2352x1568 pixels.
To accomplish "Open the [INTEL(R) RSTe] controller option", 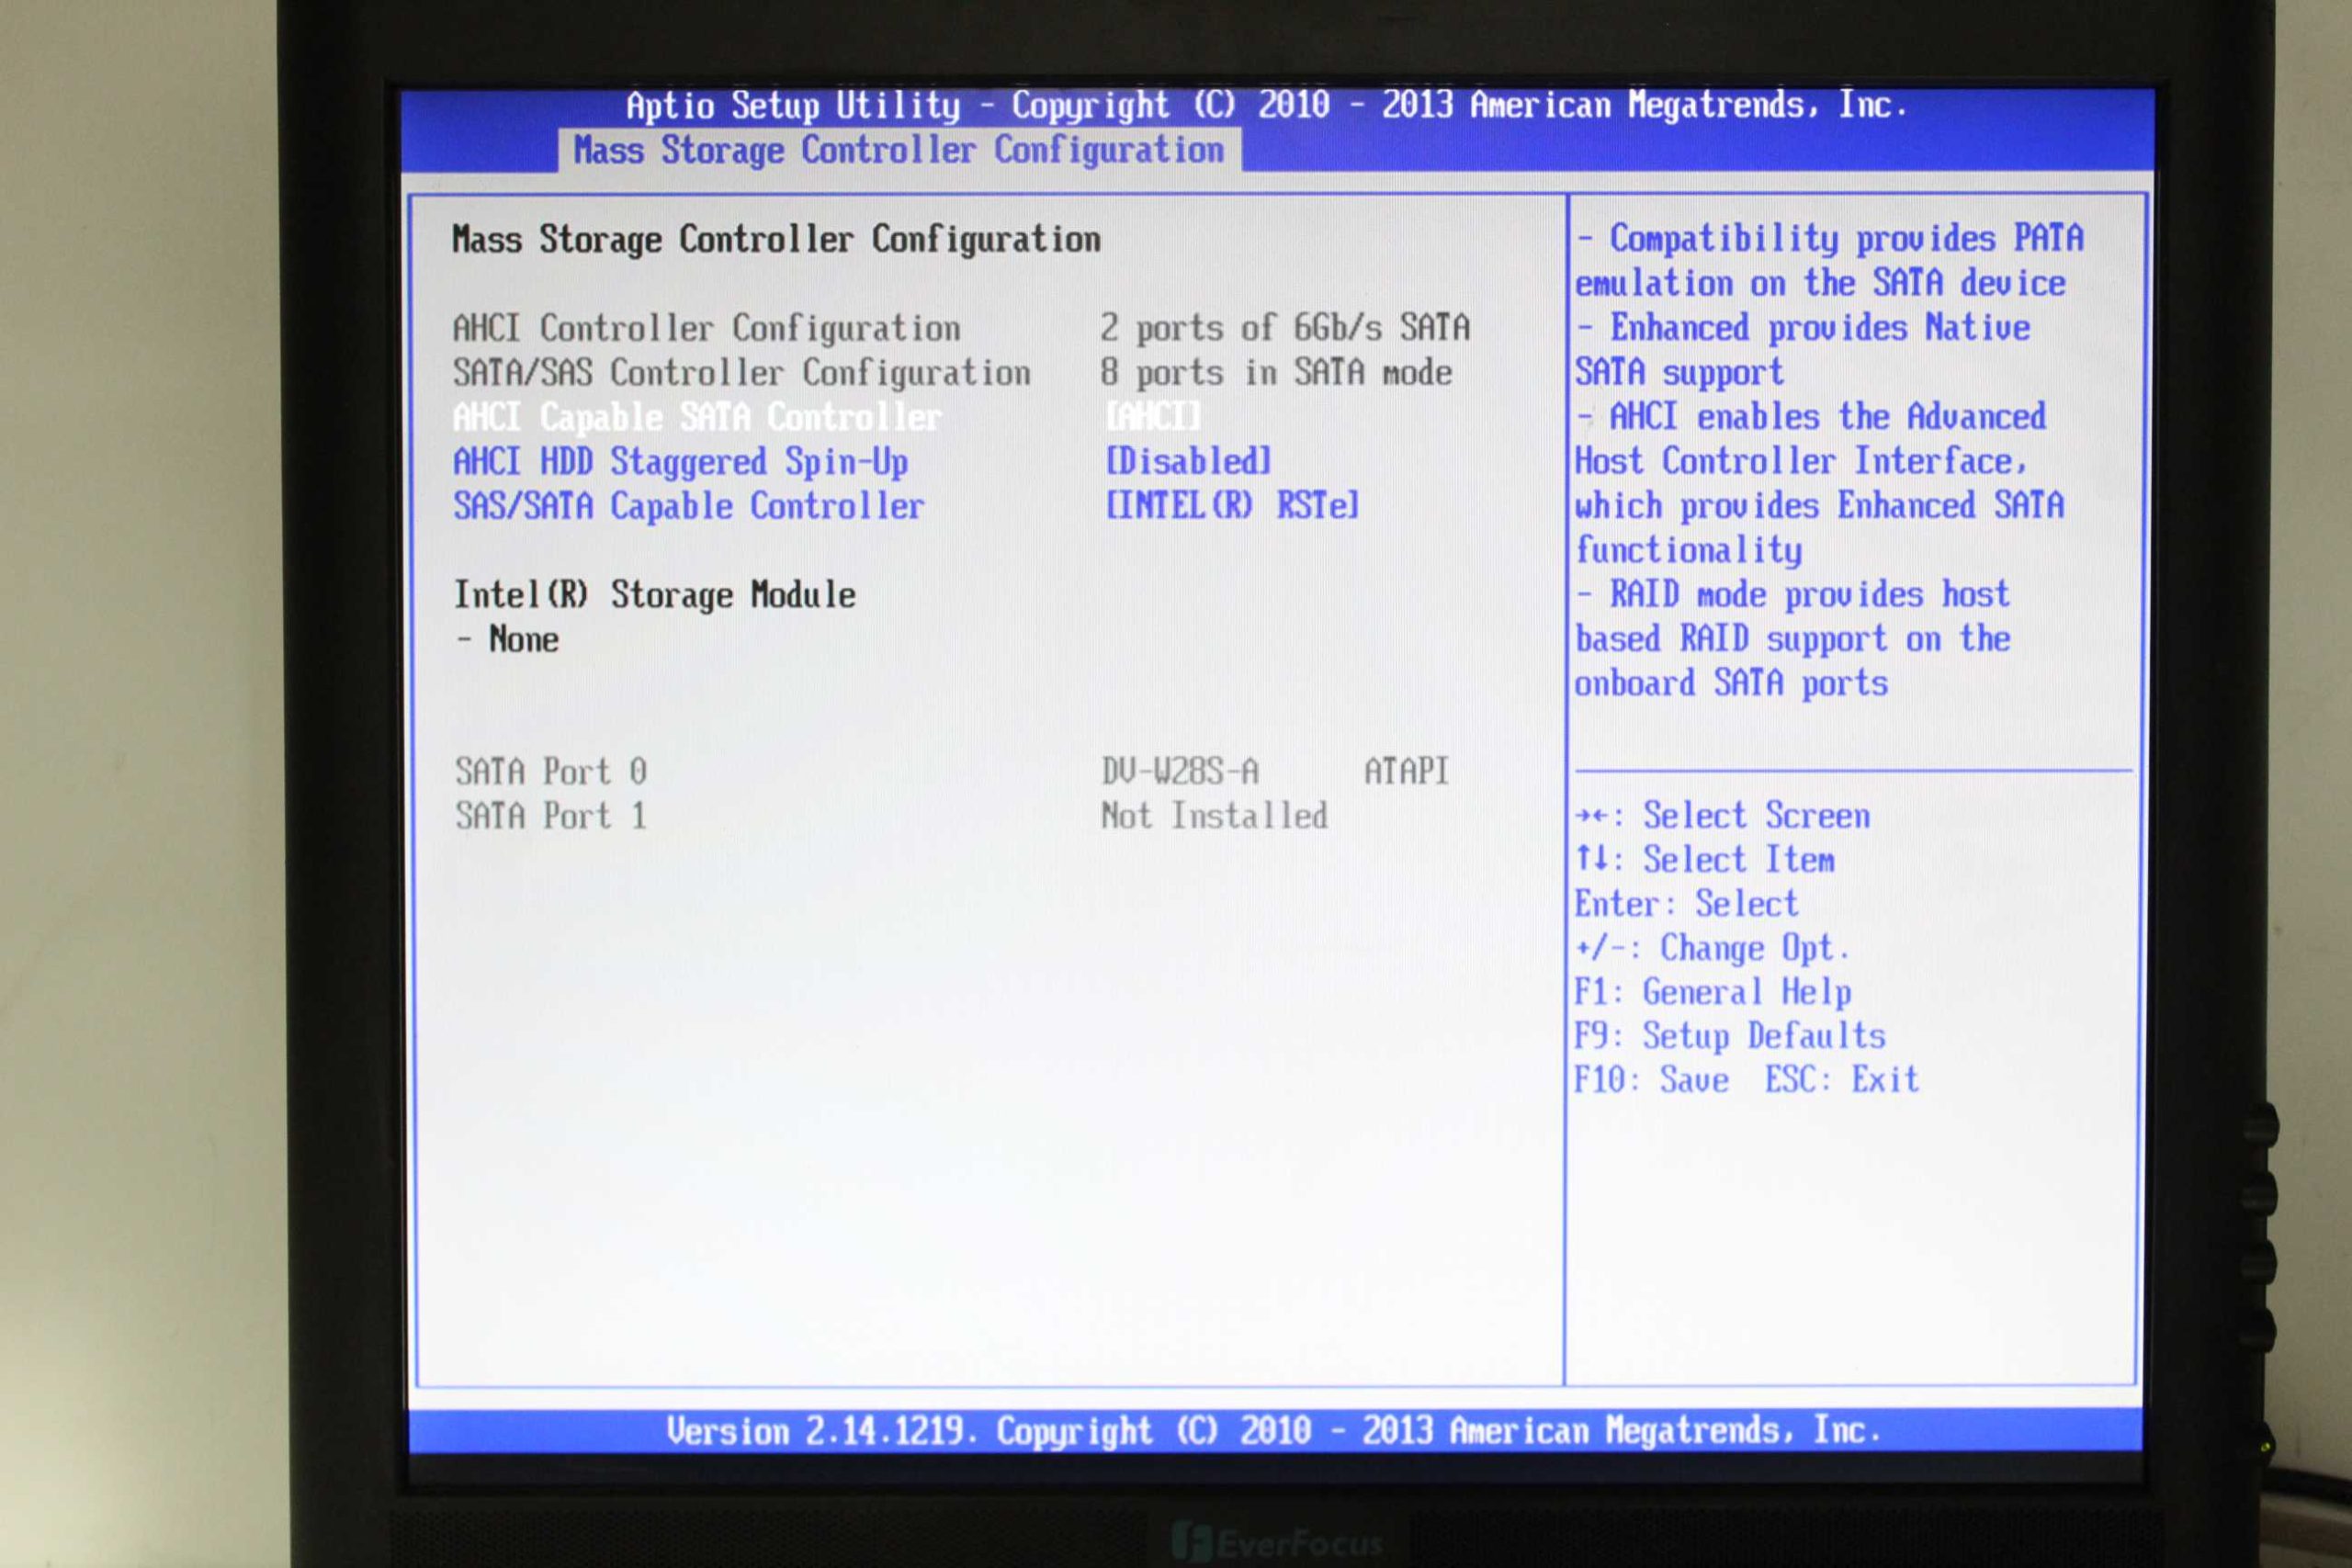I will 1232,505.
